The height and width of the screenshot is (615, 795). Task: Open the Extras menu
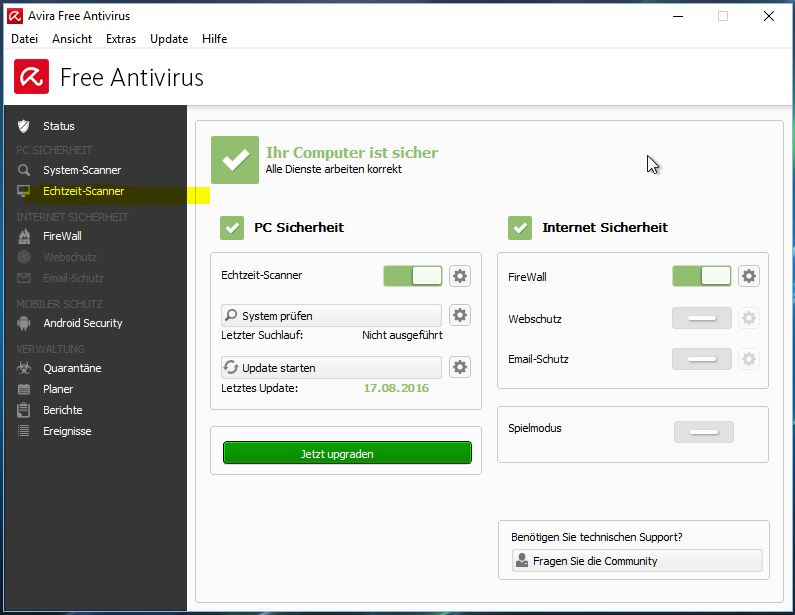pyautogui.click(x=121, y=39)
